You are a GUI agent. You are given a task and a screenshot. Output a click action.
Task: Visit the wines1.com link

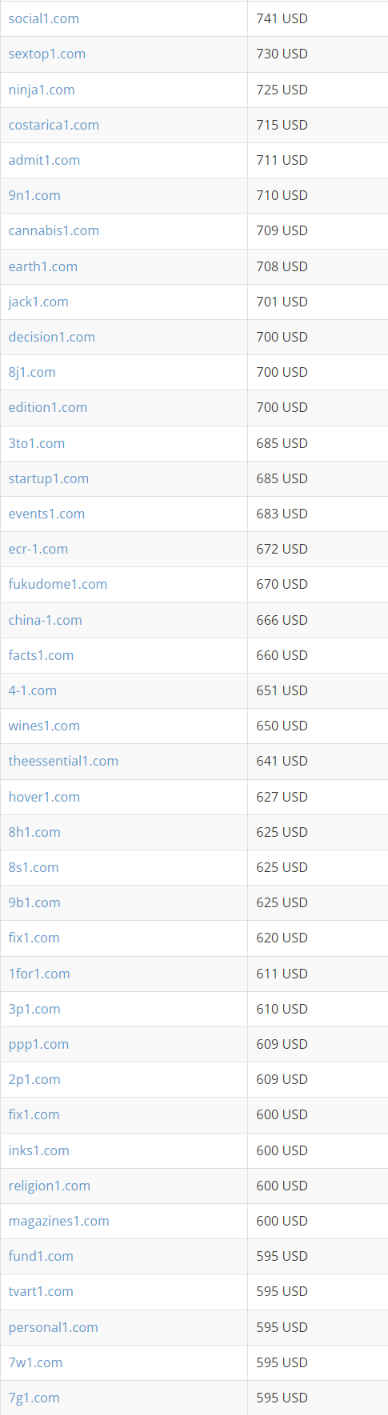tap(44, 726)
